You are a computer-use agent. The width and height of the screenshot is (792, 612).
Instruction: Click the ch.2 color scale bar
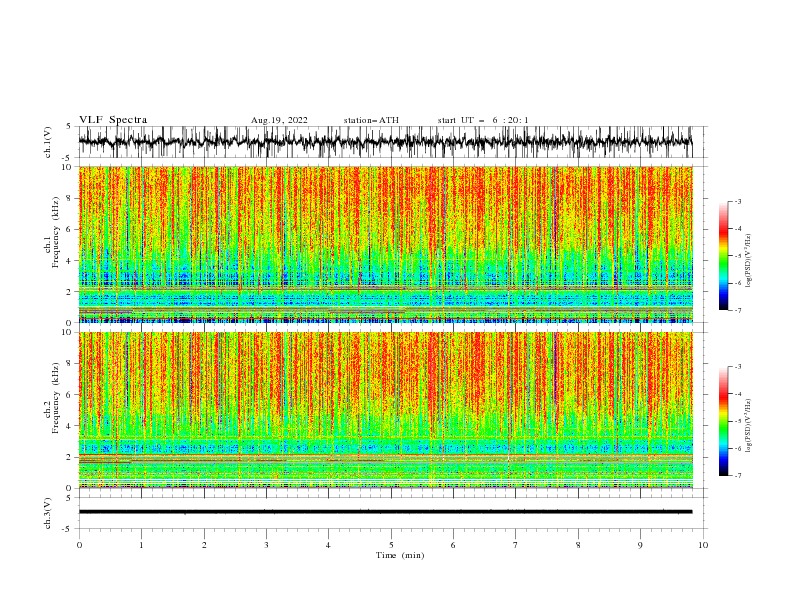point(723,421)
